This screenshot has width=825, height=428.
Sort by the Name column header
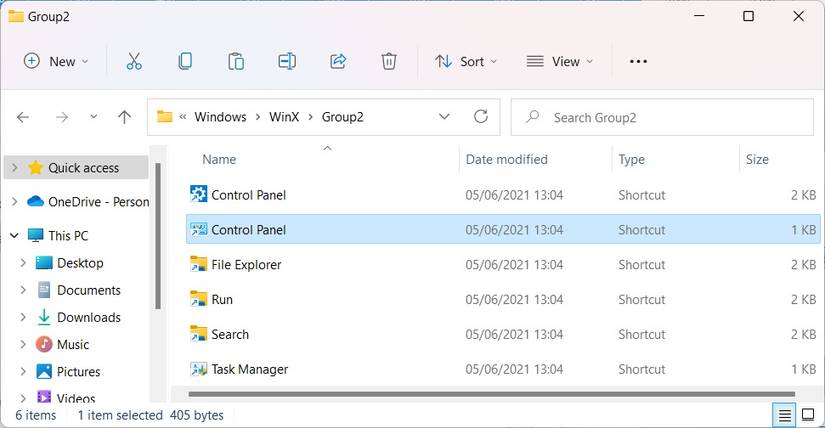click(219, 160)
